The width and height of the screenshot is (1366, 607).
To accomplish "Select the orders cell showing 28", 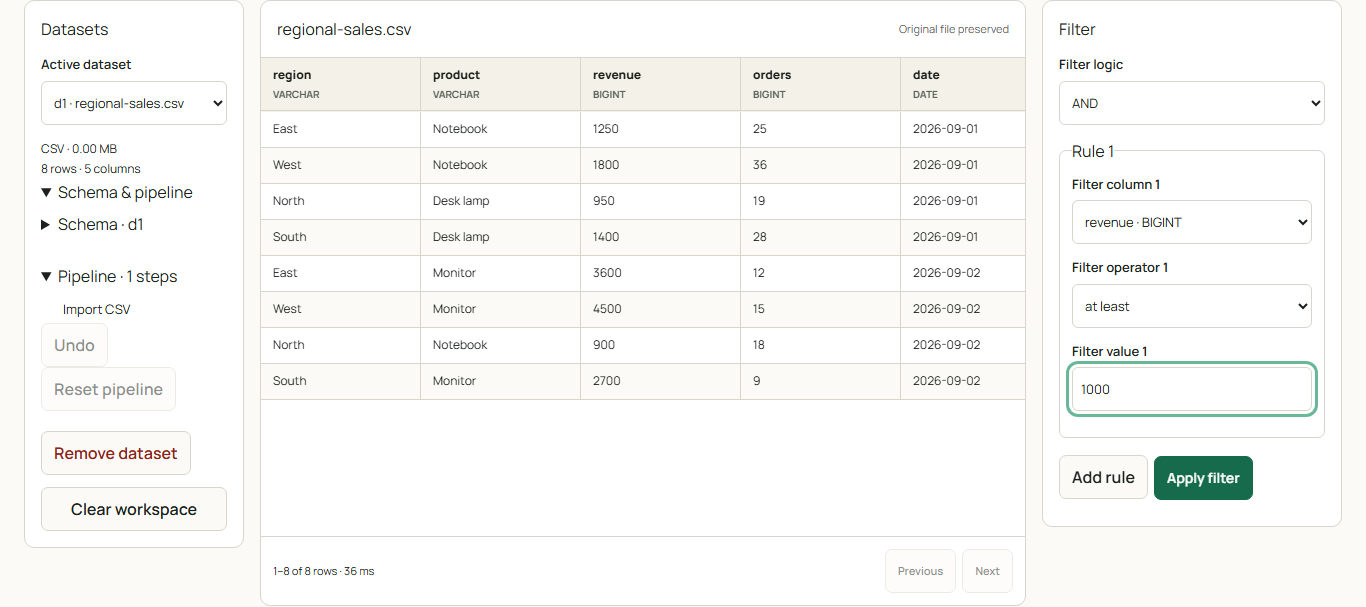I will [x=821, y=237].
